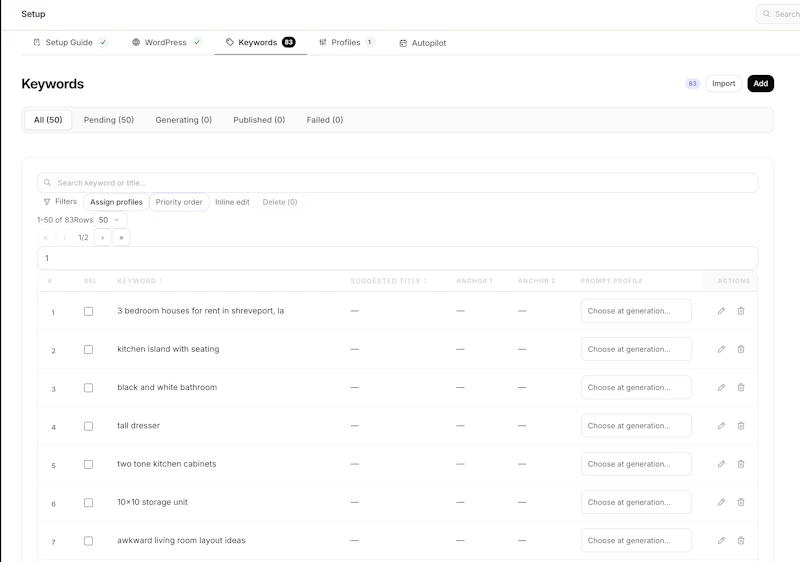Edit the 'black and white bathroom' keyword
Viewport: 800px width, 562px height.
point(721,387)
